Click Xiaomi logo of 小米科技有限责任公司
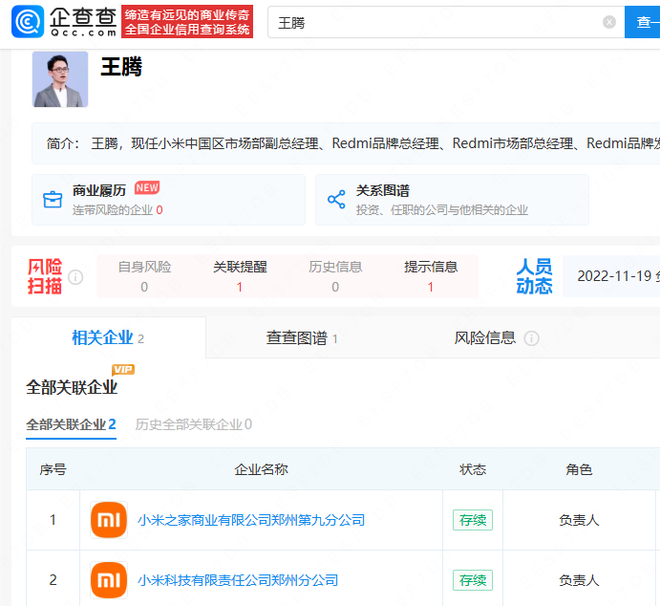This screenshot has height=606, width=660. click(x=108, y=580)
